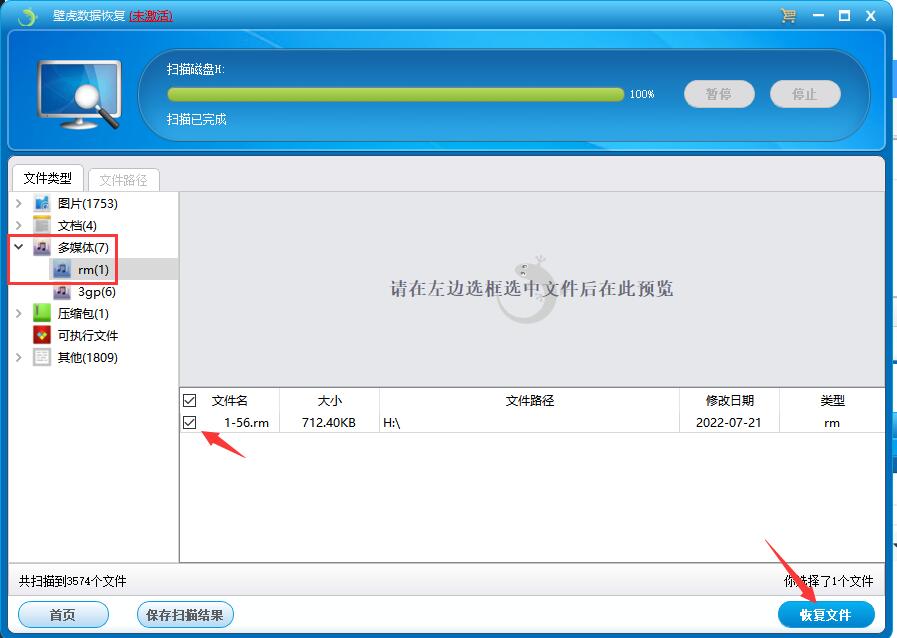897x638 pixels.
Task: Switch to the 文件路径 tab
Action: coord(124,180)
